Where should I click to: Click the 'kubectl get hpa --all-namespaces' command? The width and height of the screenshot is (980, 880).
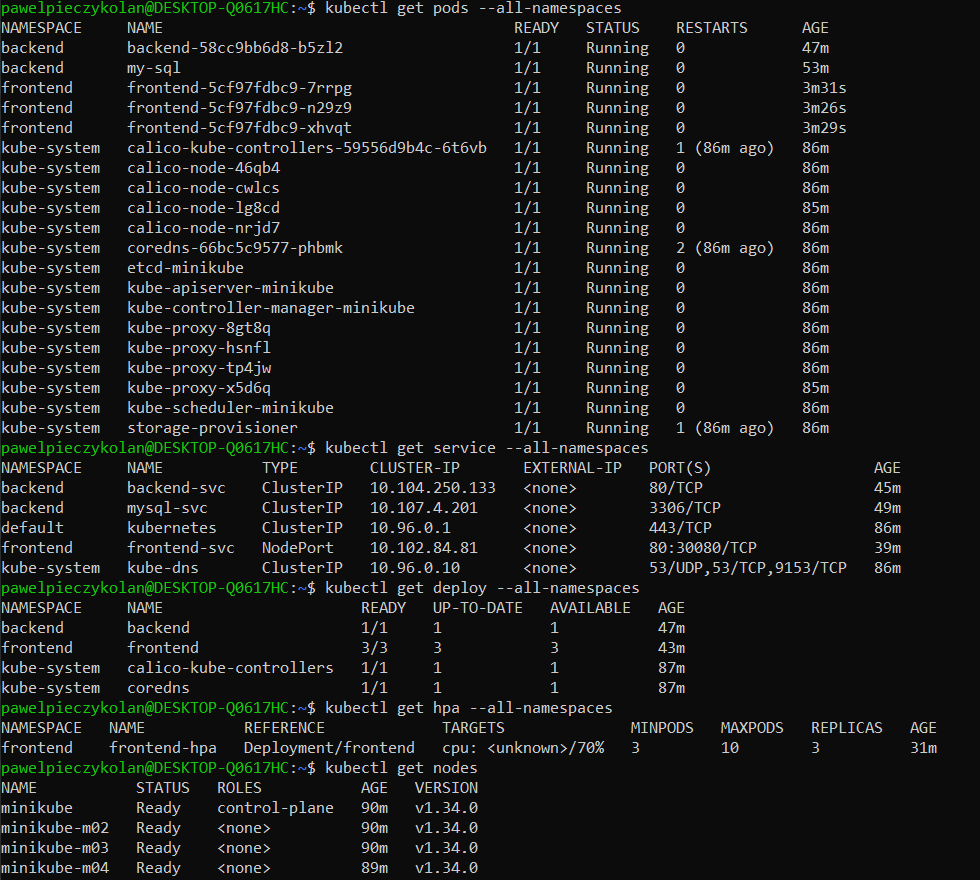coord(469,708)
